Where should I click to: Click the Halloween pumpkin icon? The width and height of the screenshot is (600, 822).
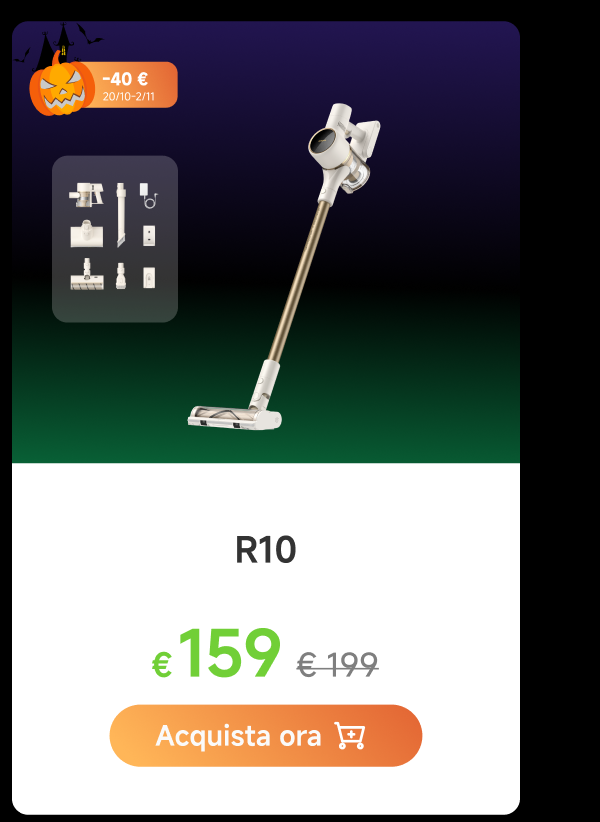coord(62,89)
